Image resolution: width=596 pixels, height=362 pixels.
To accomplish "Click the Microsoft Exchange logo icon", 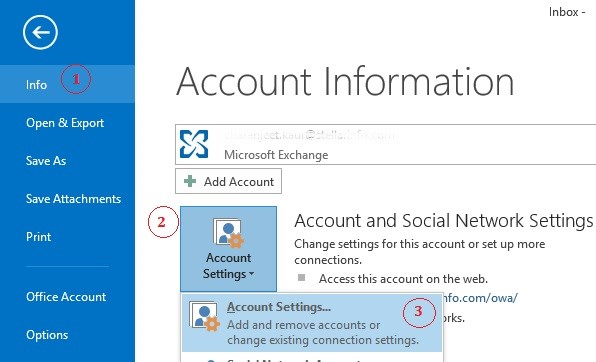I will [x=194, y=144].
